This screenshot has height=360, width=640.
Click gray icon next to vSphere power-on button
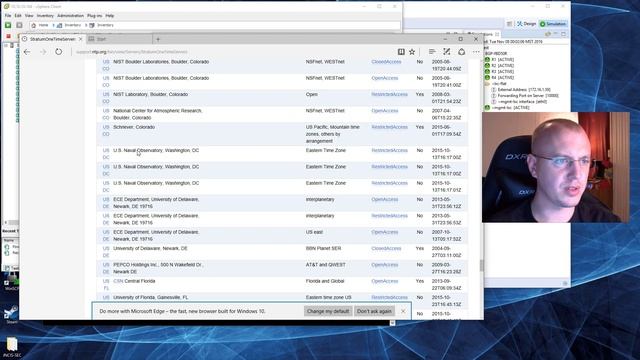[19, 25]
